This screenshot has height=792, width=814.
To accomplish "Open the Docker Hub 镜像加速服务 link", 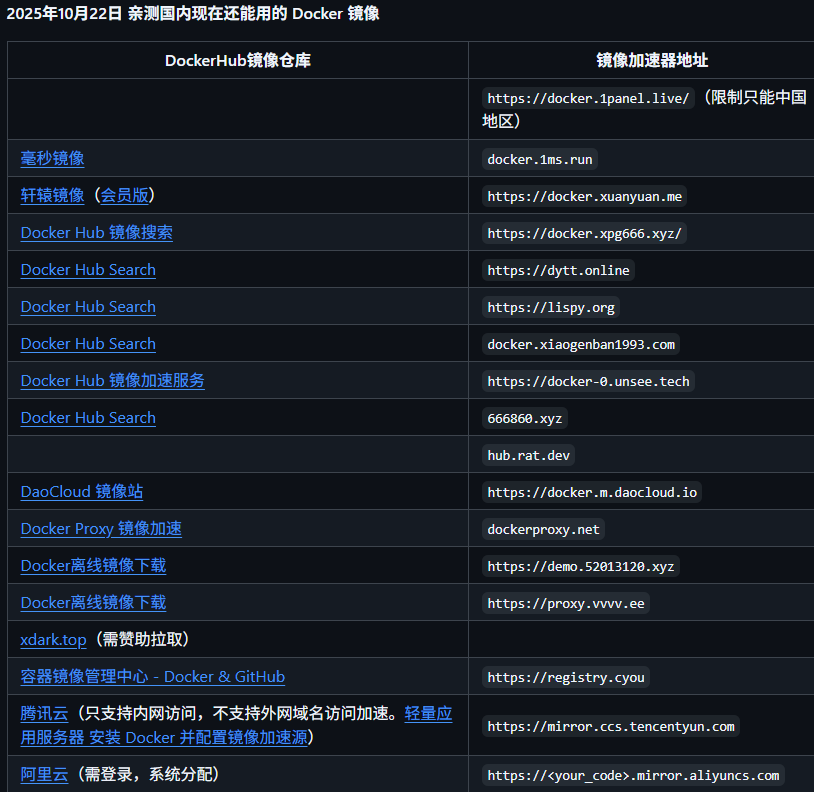I will 113,380.
